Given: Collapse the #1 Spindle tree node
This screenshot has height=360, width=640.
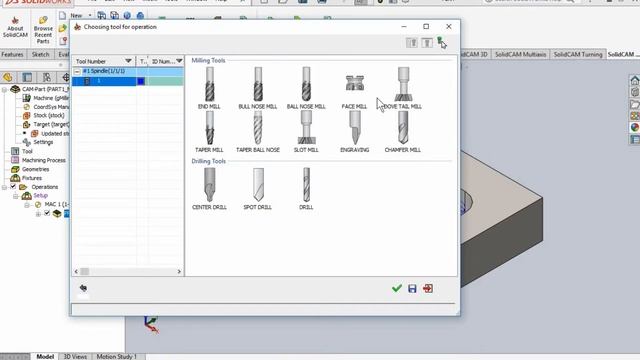Looking at the screenshot, I should [x=77, y=71].
